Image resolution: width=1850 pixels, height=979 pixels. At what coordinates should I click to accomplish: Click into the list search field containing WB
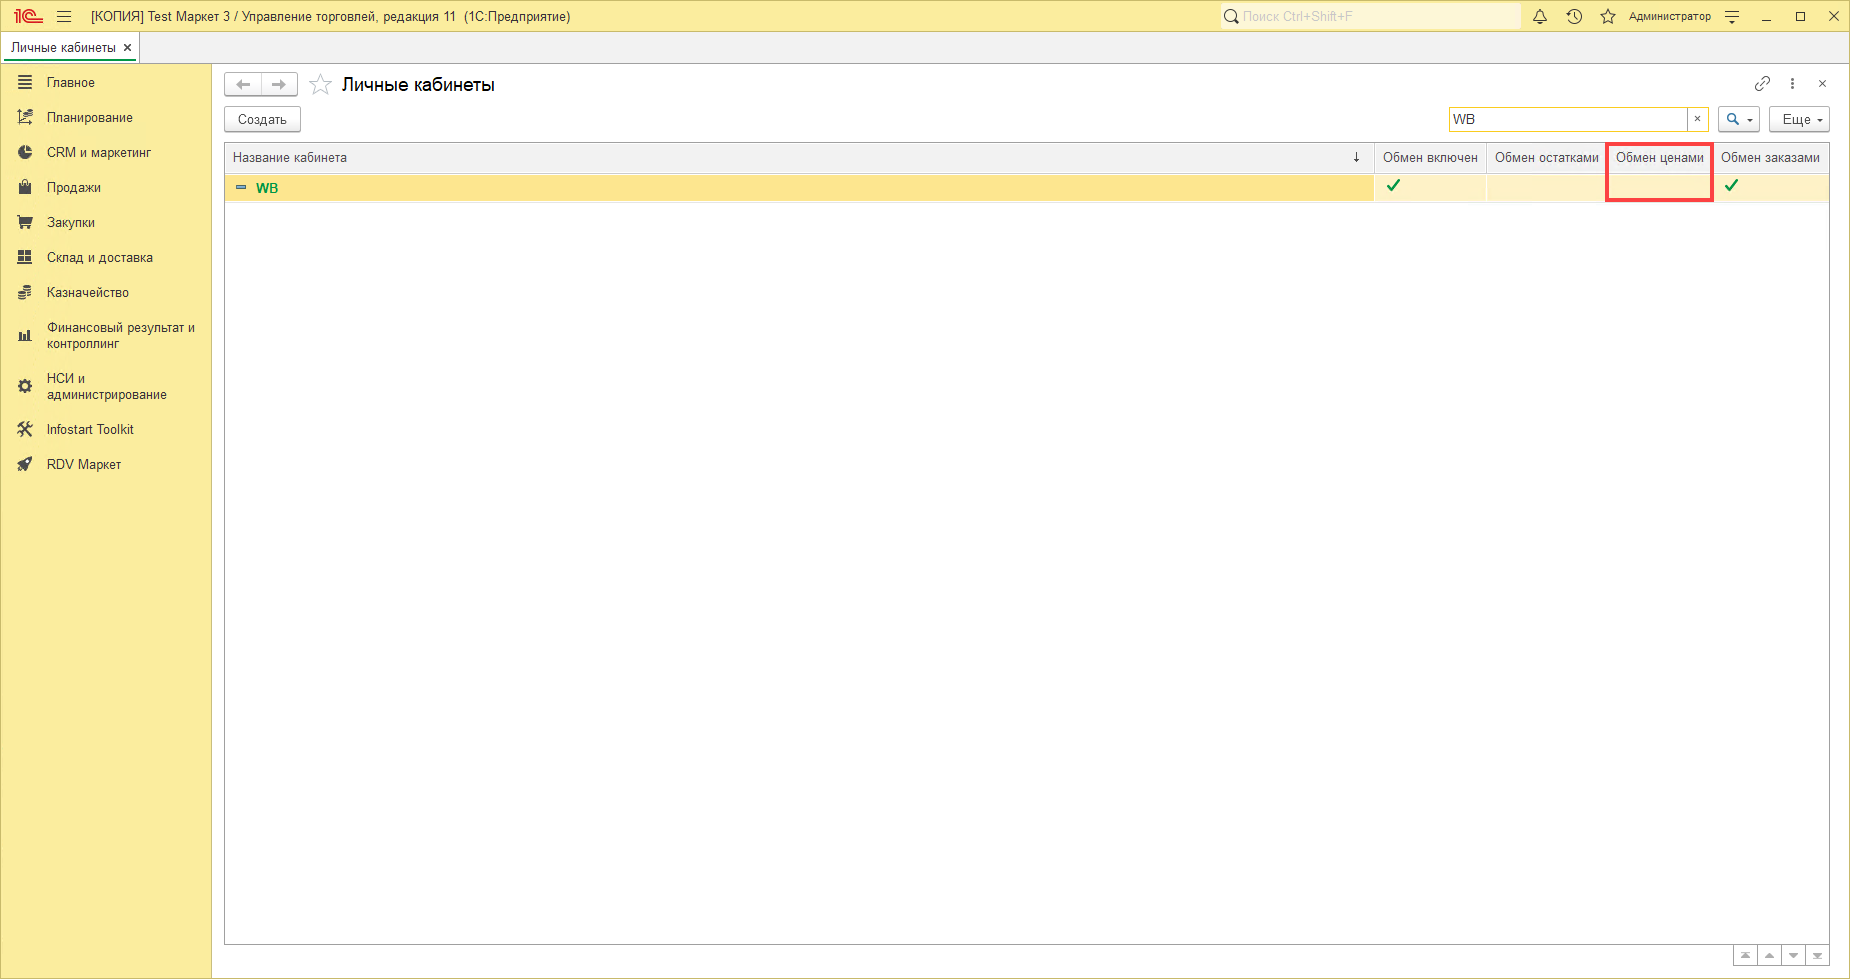click(x=1568, y=119)
